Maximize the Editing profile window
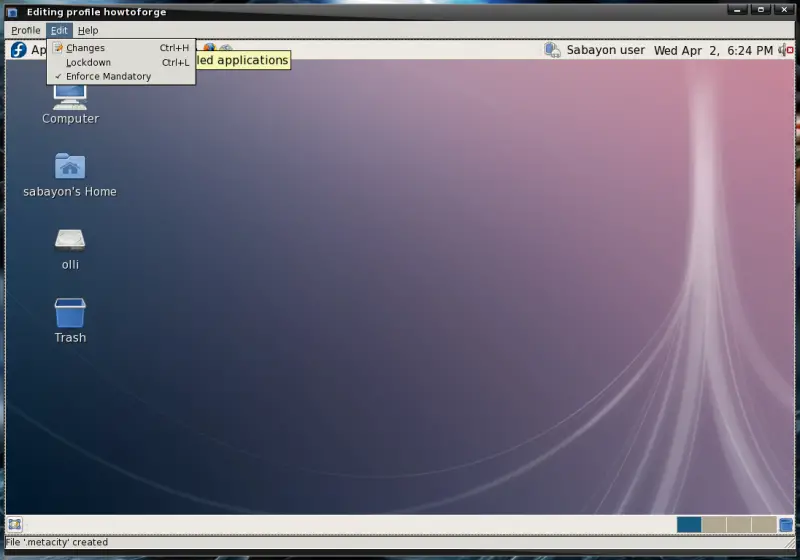This screenshot has width=800, height=560. (x=761, y=10)
